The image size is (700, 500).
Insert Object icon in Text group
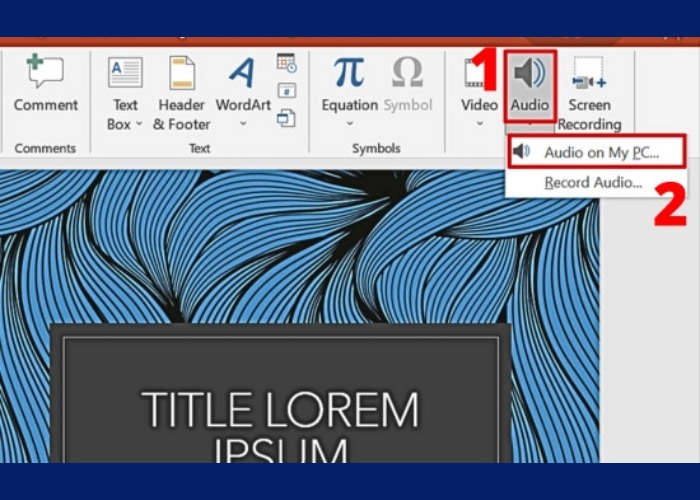coord(286,118)
